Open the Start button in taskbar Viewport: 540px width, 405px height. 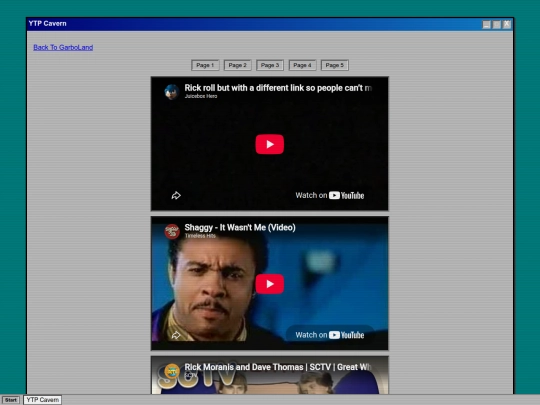click(x=11, y=400)
